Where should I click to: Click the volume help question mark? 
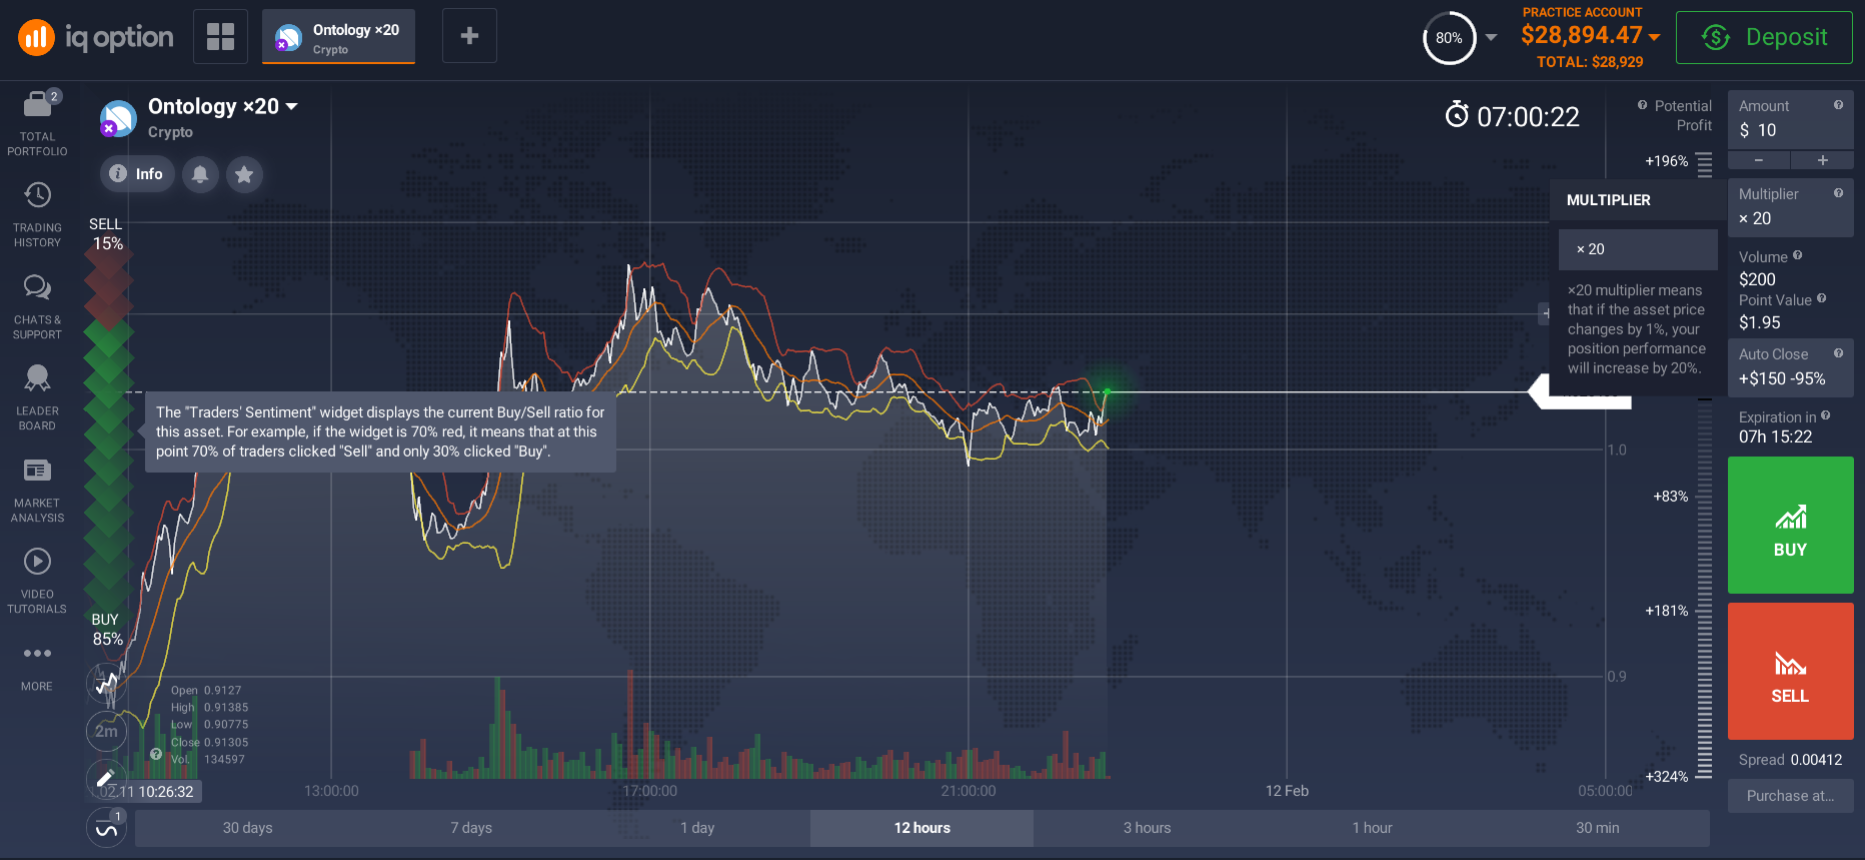click(x=156, y=754)
